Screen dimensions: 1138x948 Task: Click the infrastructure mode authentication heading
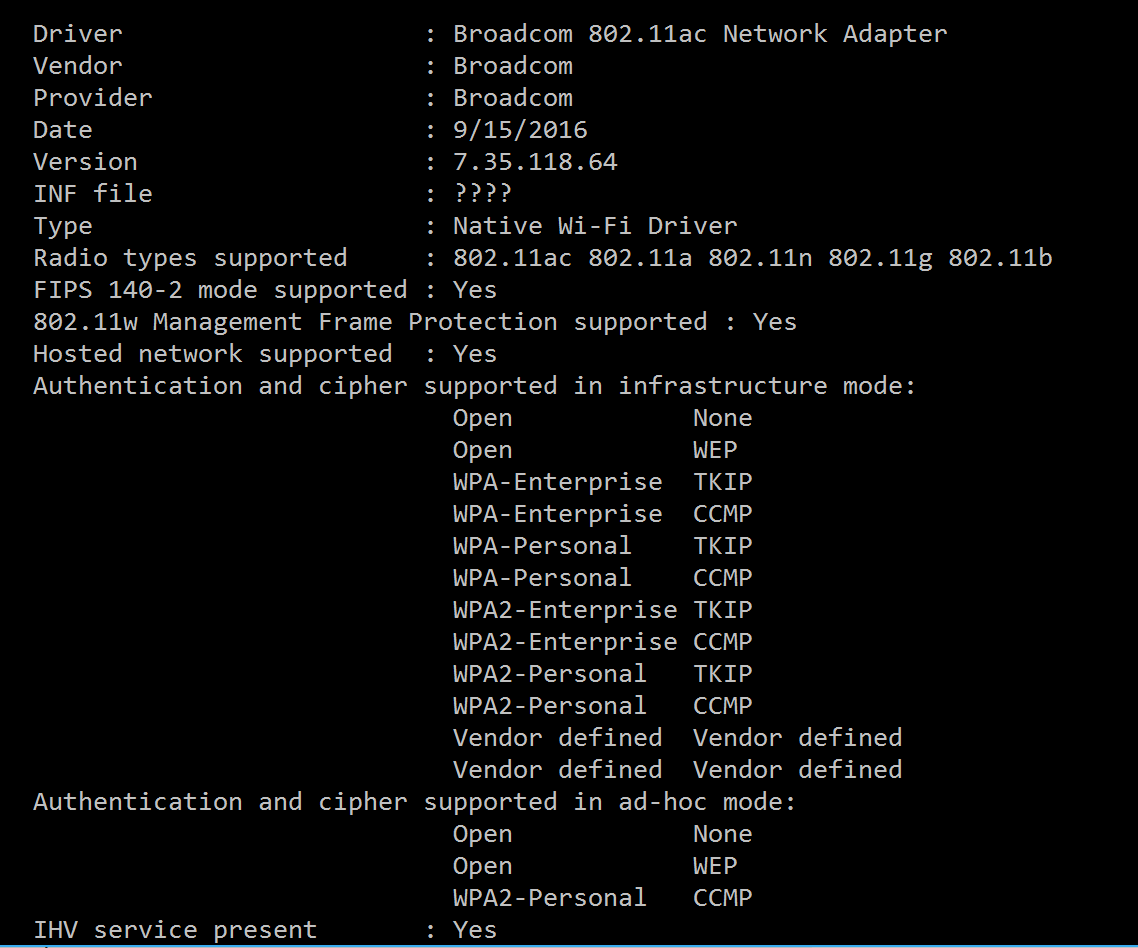474,386
